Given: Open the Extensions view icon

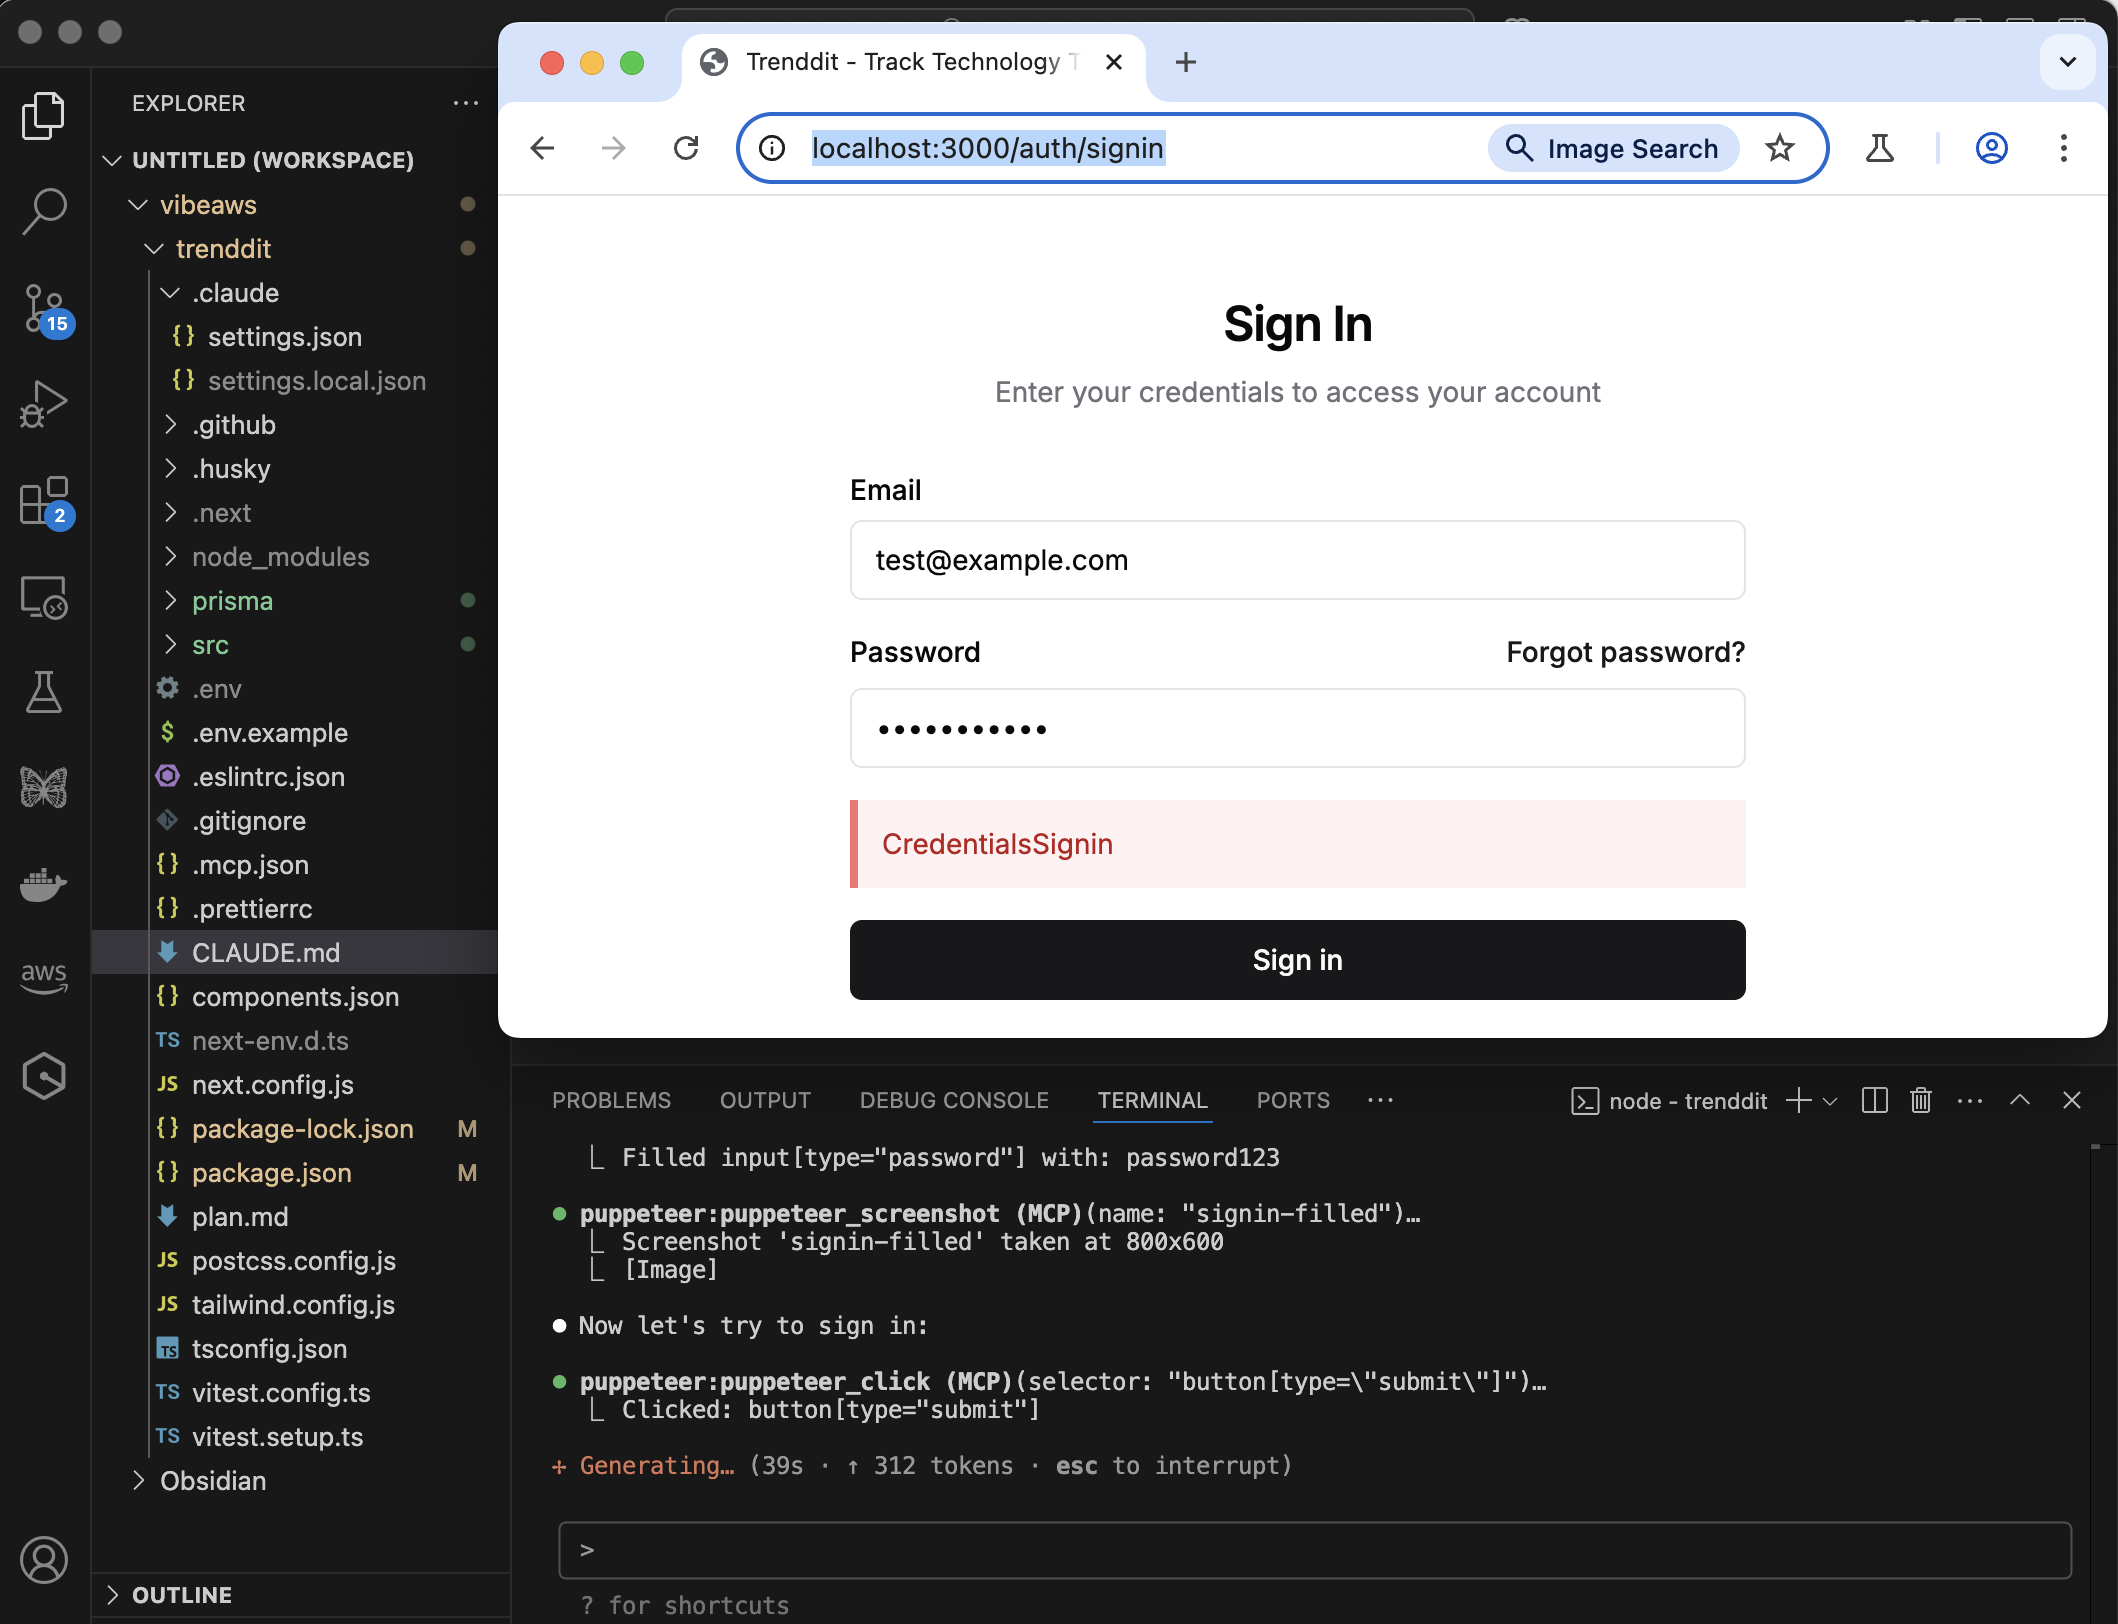Looking at the screenshot, I should [x=44, y=500].
